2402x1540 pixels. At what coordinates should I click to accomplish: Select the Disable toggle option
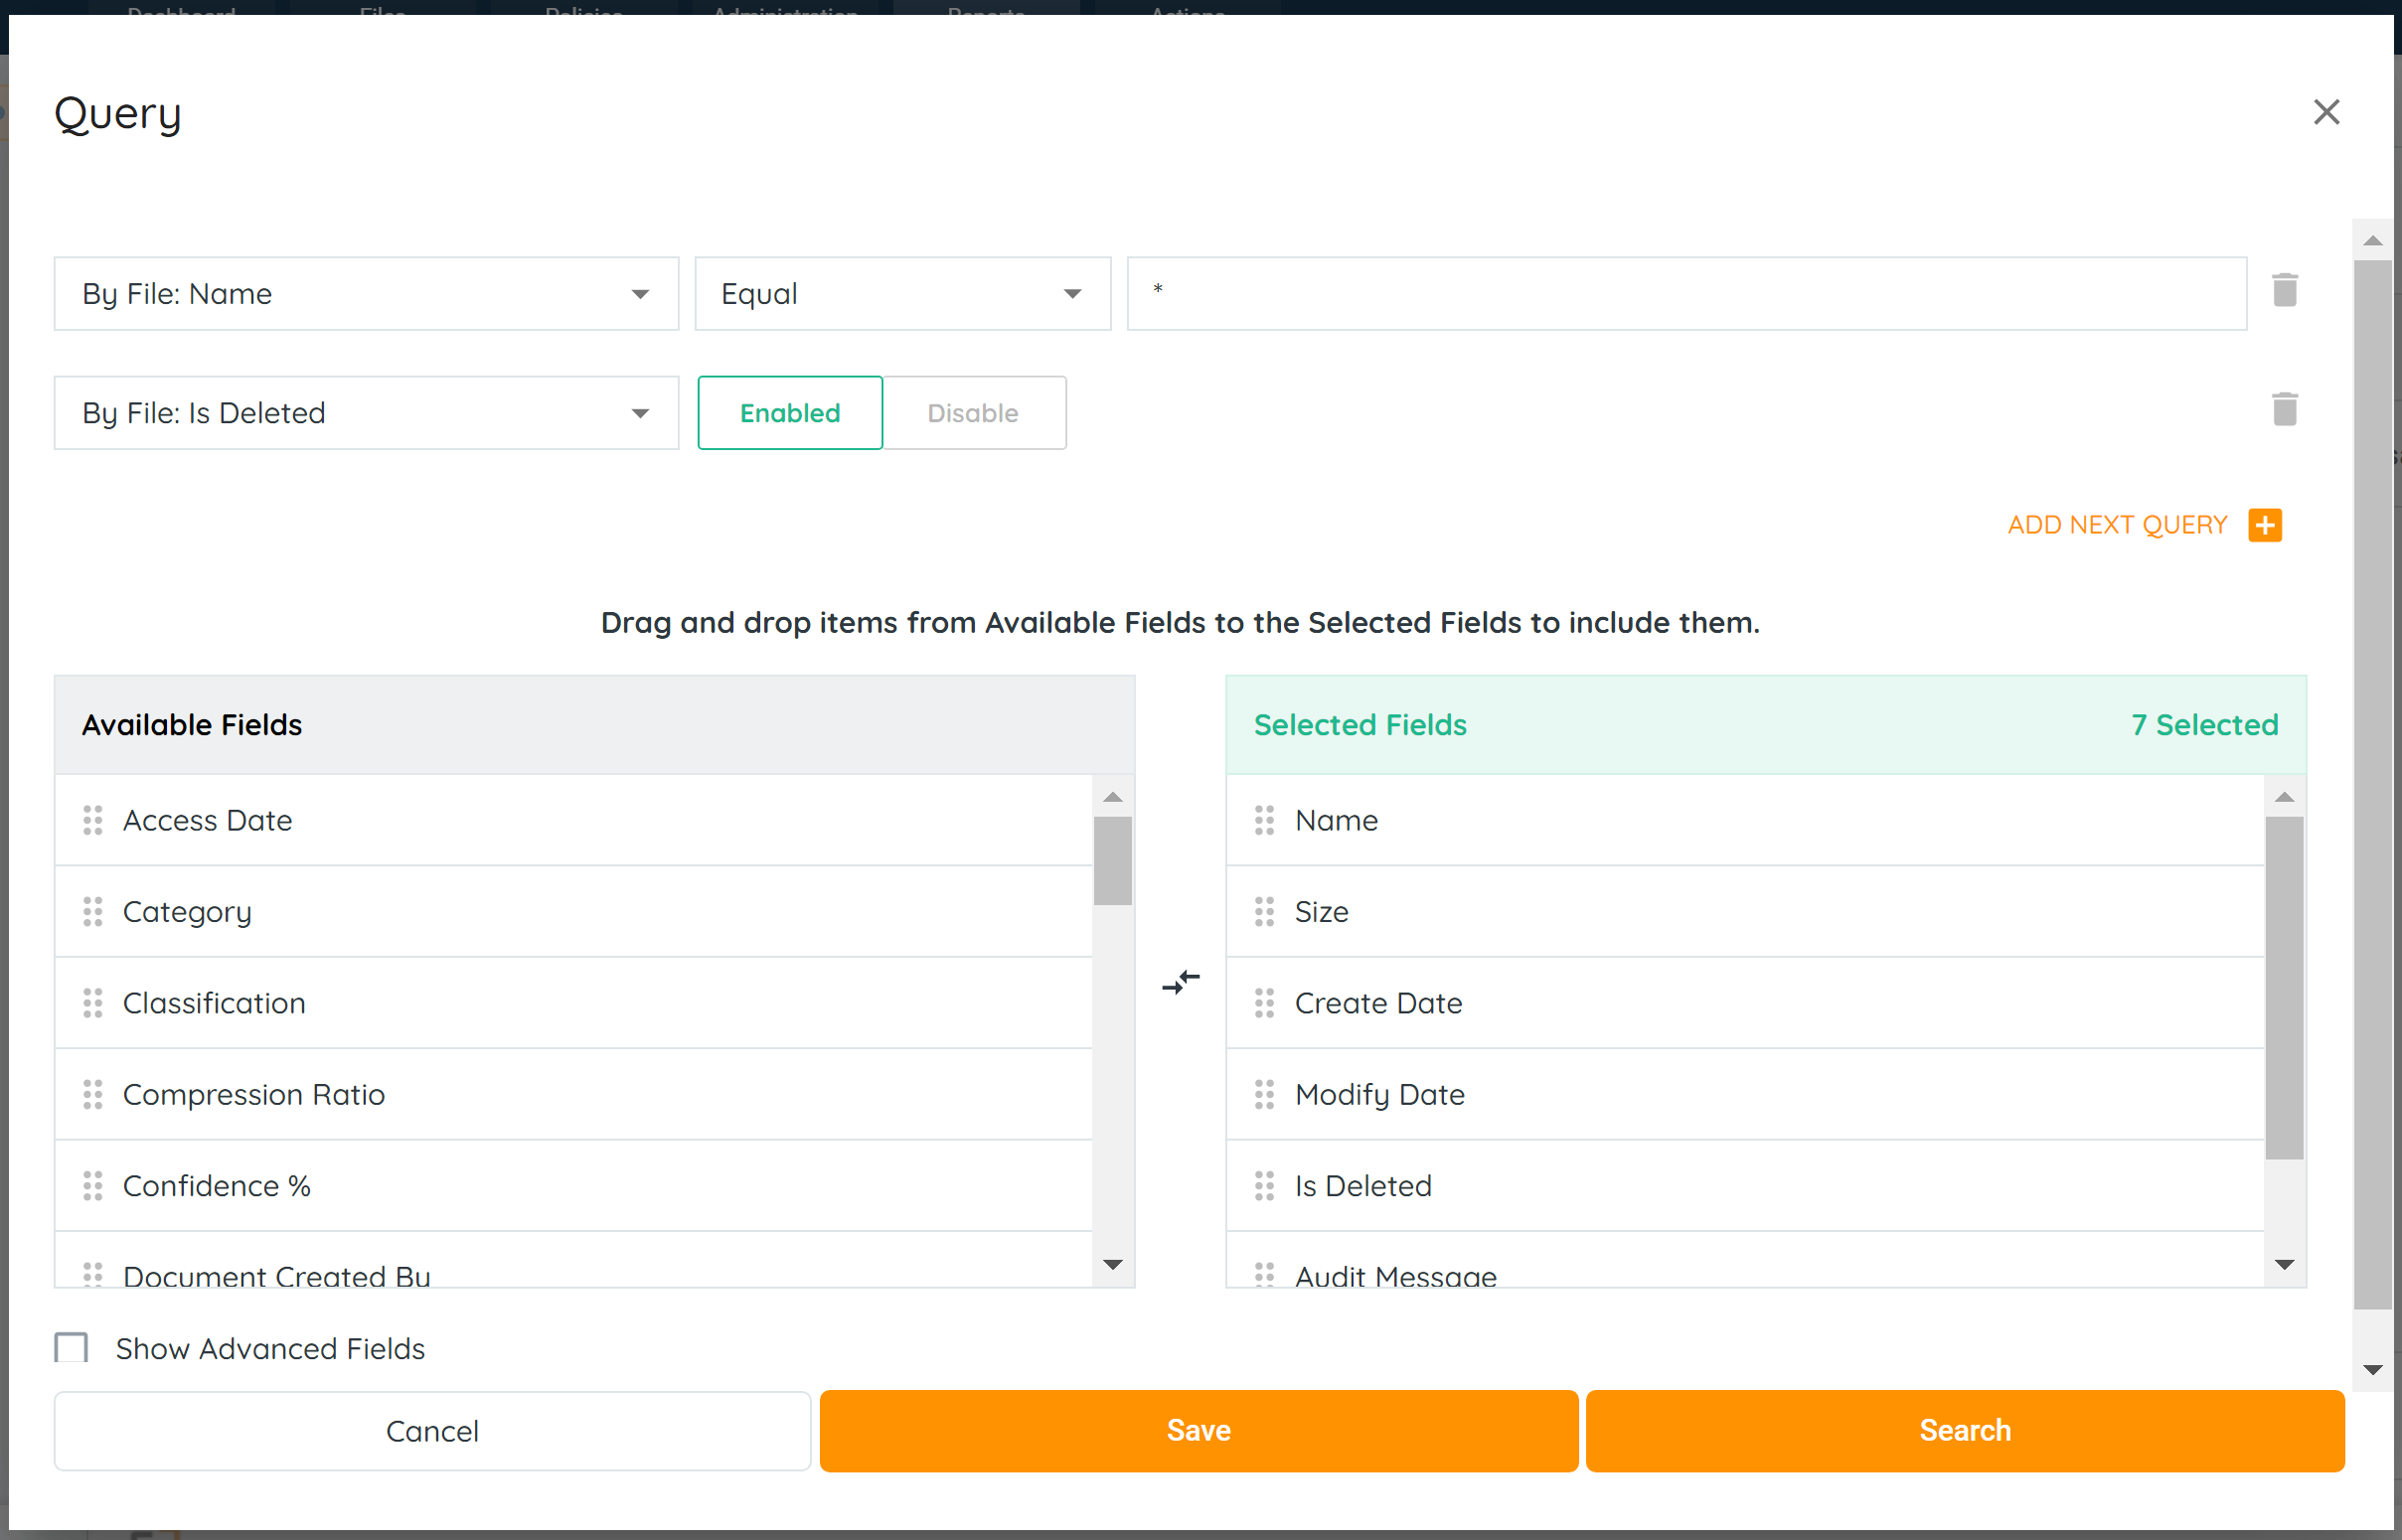[973, 413]
